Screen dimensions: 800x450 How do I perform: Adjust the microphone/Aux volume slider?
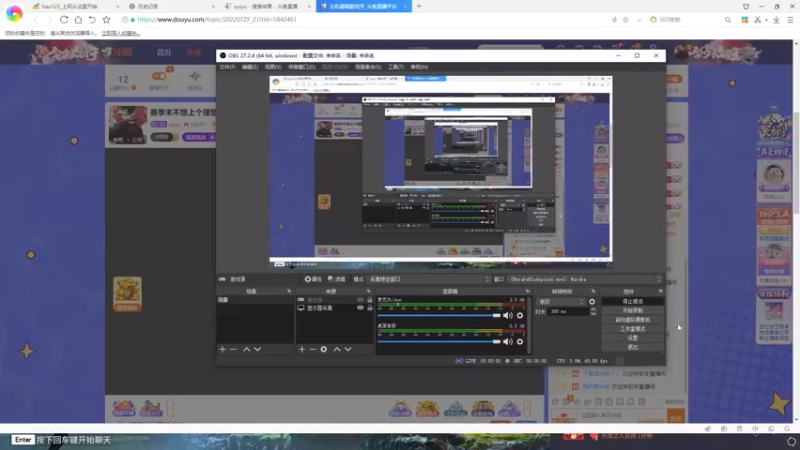[x=439, y=315]
